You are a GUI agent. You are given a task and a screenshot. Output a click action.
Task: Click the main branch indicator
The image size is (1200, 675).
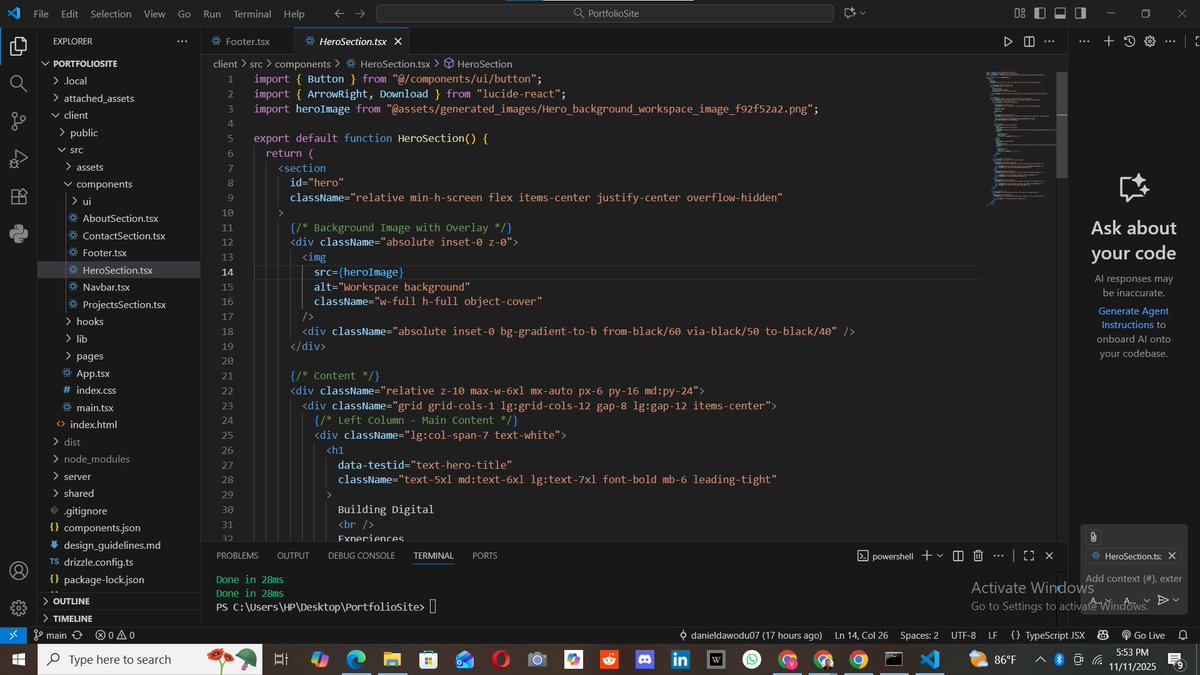[x=52, y=635]
